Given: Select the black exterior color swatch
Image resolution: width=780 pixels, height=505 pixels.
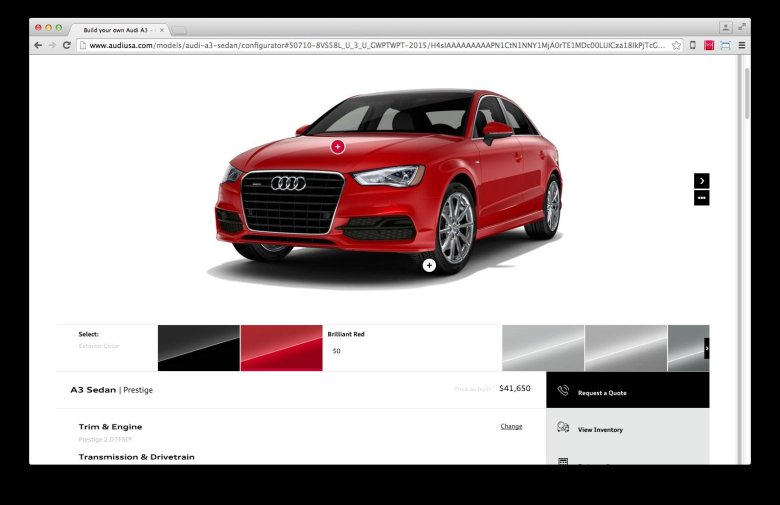Looking at the screenshot, I should tap(198, 348).
